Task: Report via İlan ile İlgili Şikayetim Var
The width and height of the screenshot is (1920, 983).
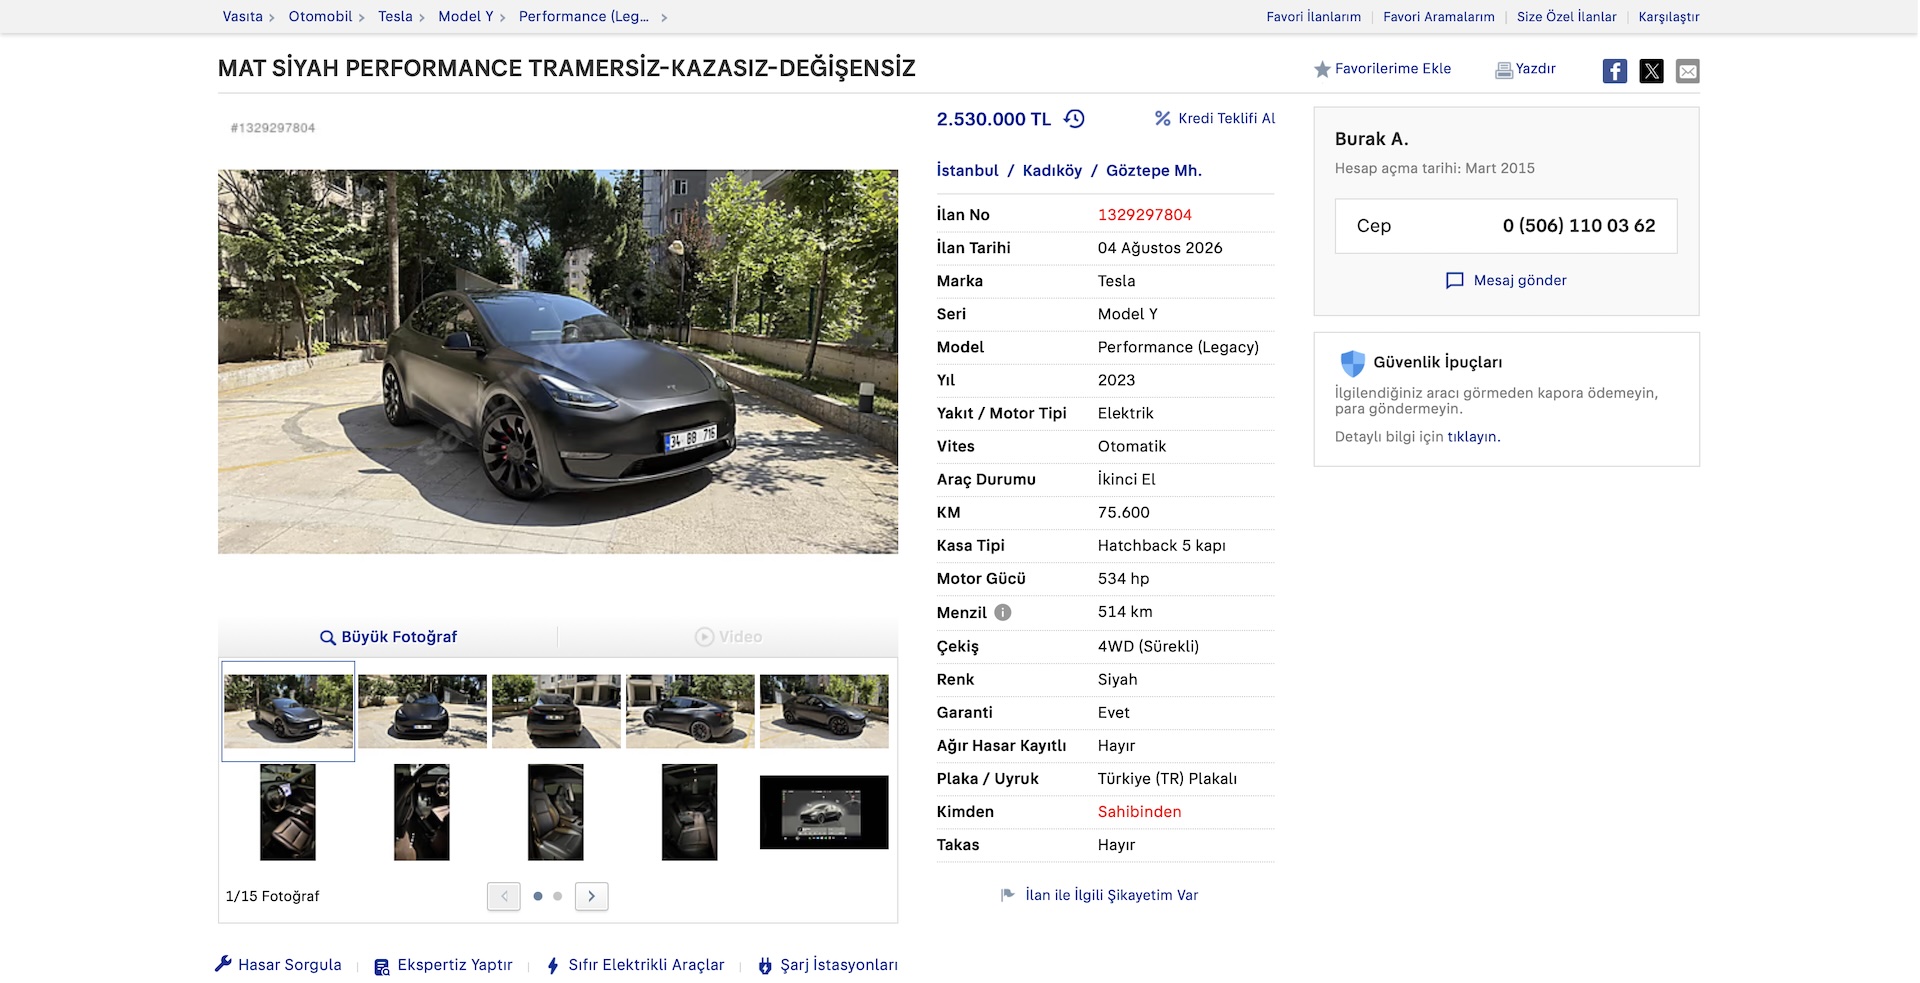Action: tap(1111, 895)
